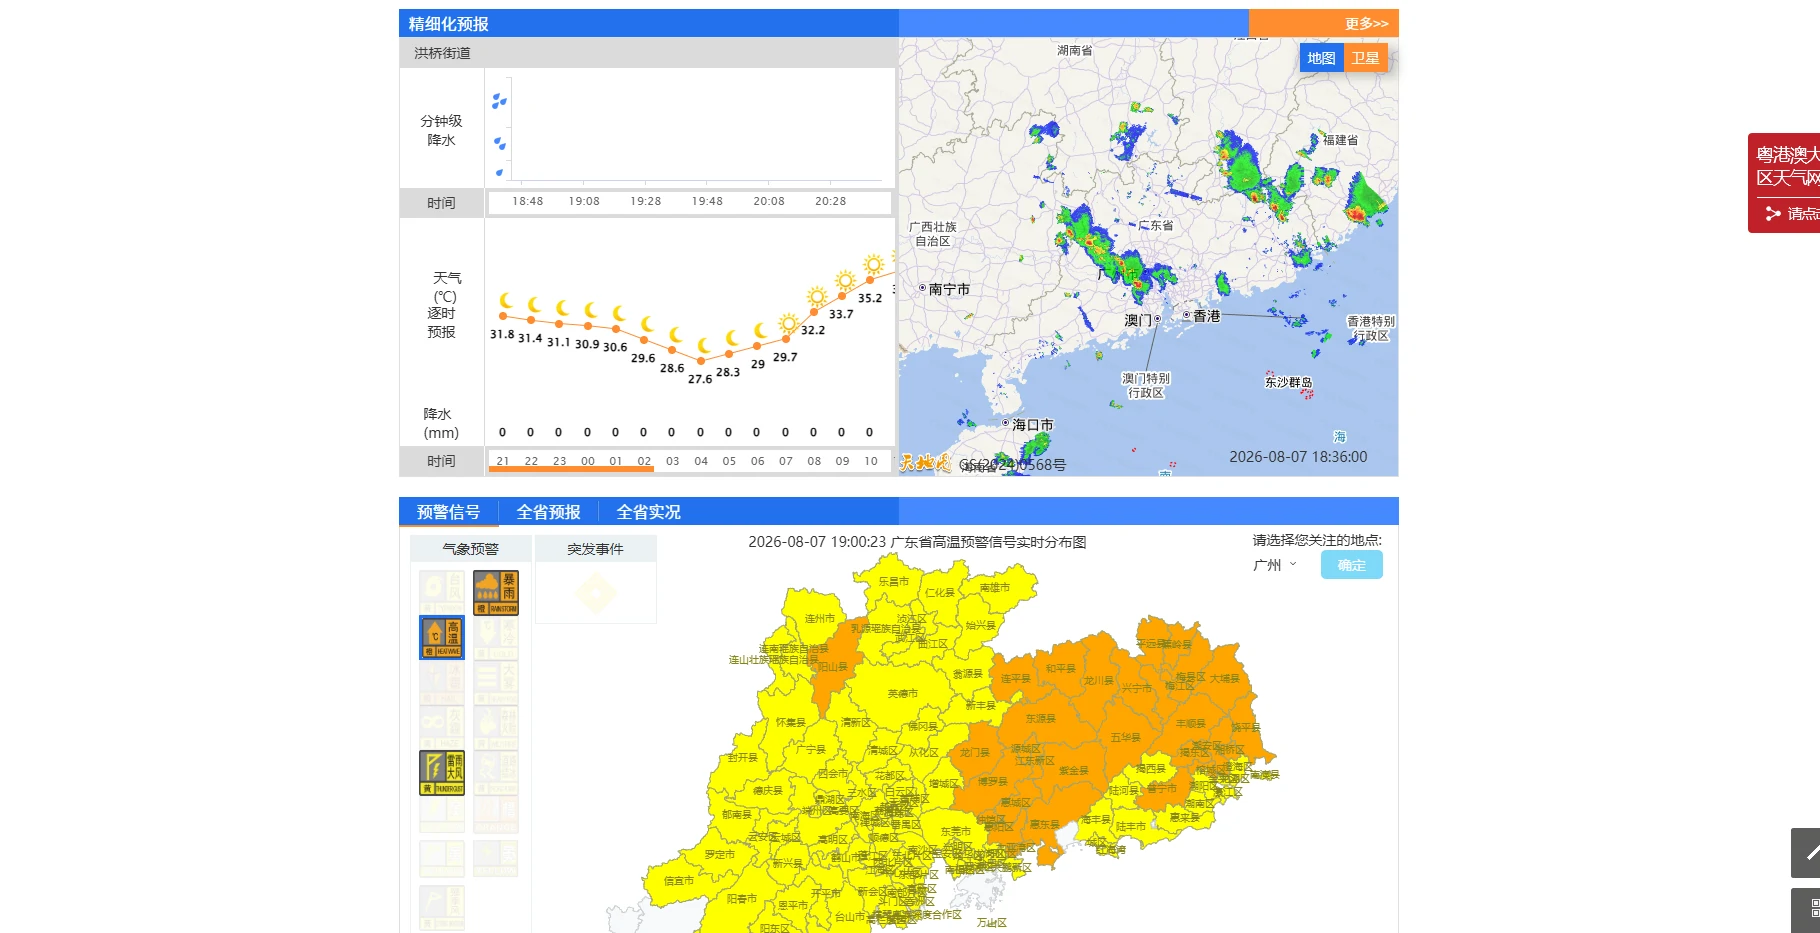This screenshot has width=1820, height=933.
Task: Select the faded hail (冰雹) warning icon
Action: (442, 682)
